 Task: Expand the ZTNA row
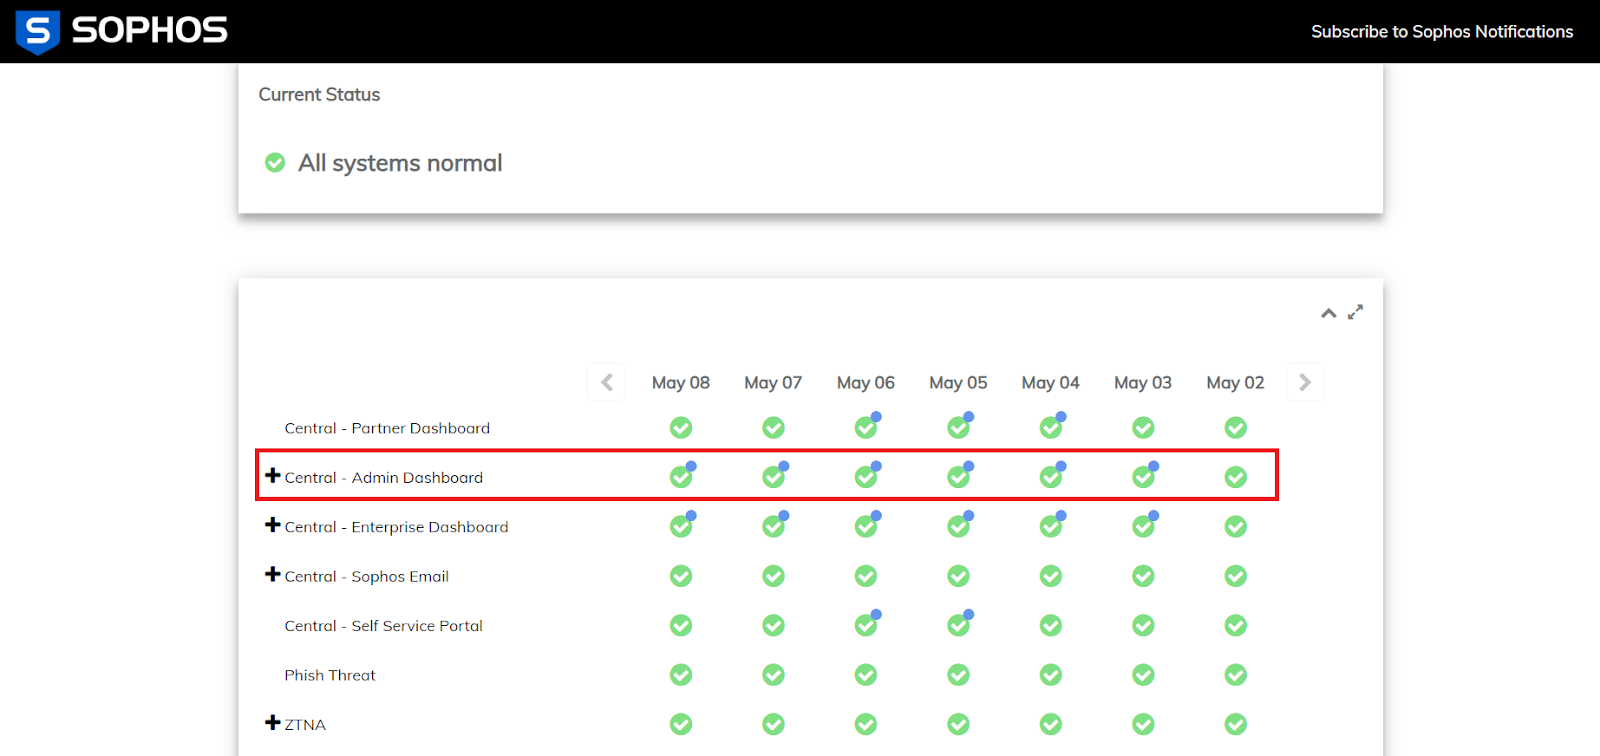click(x=272, y=722)
